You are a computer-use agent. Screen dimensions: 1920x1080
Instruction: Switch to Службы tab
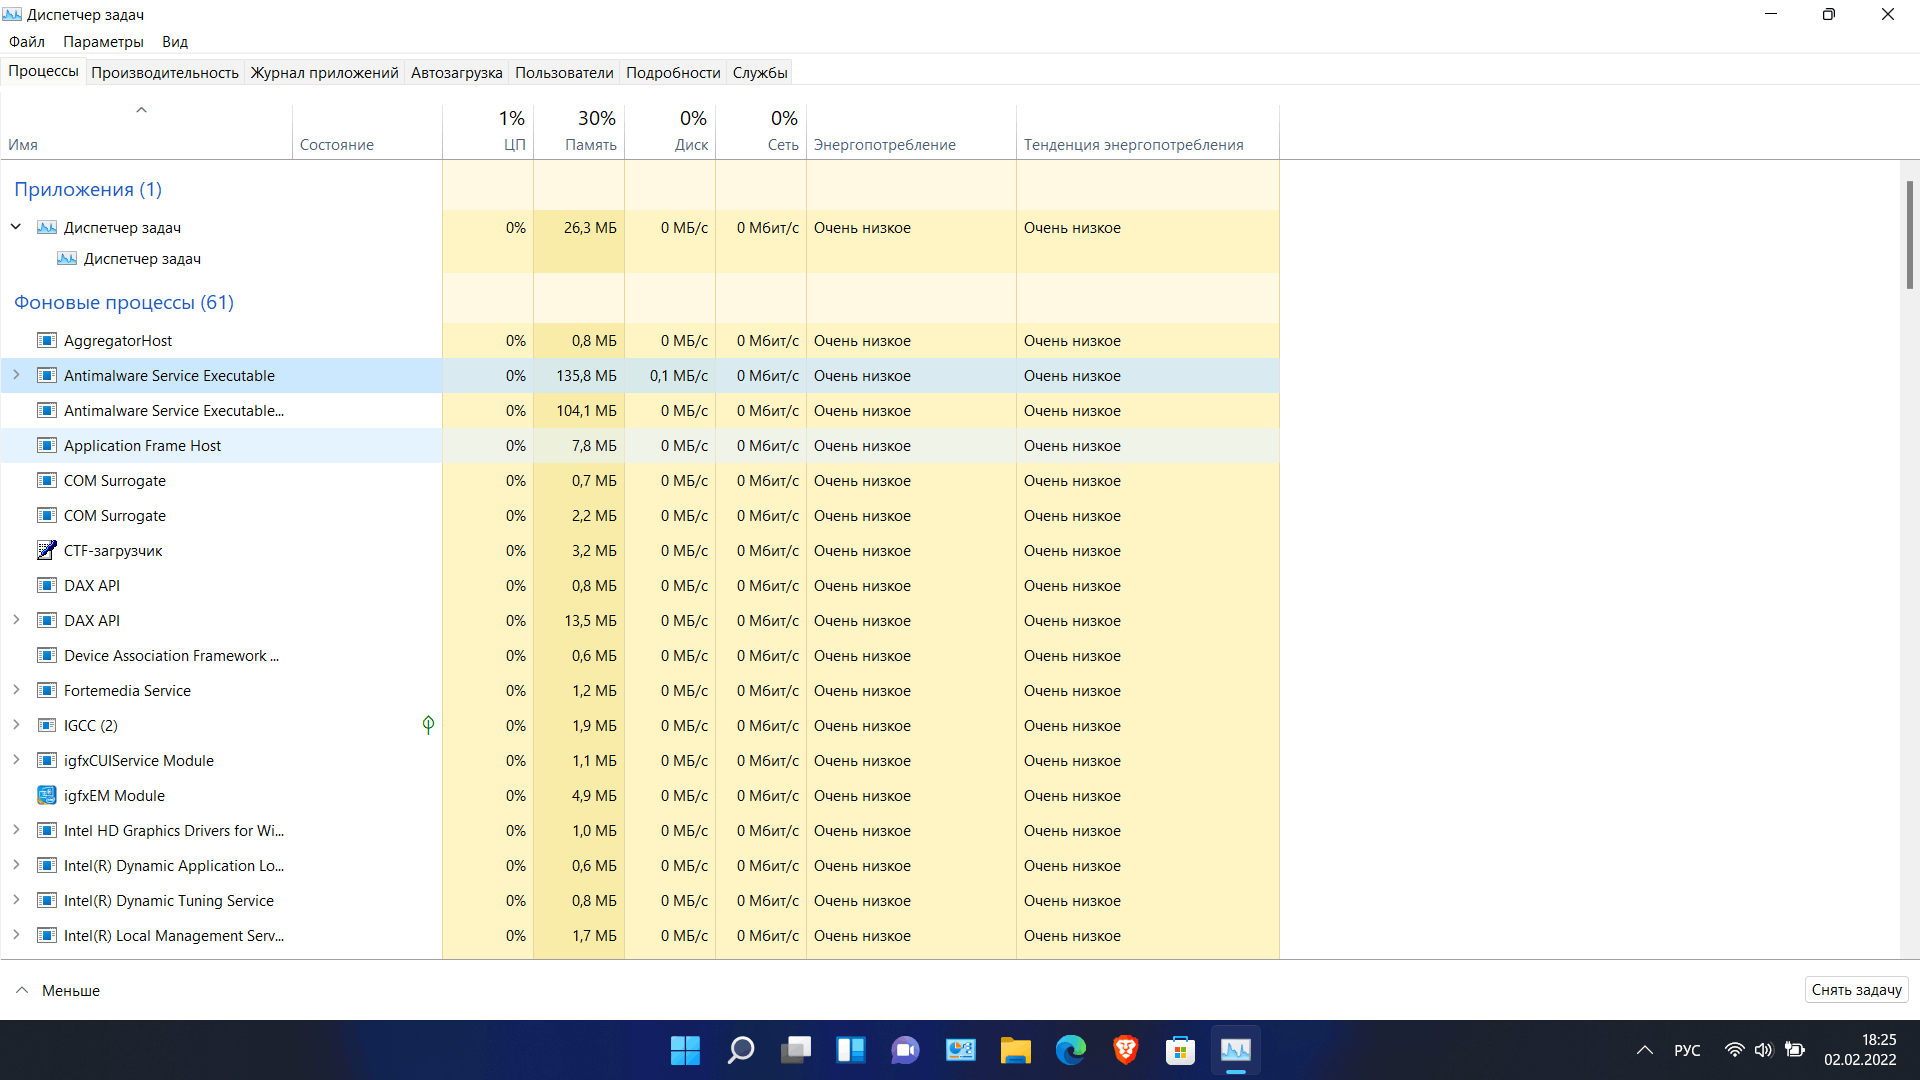760,73
